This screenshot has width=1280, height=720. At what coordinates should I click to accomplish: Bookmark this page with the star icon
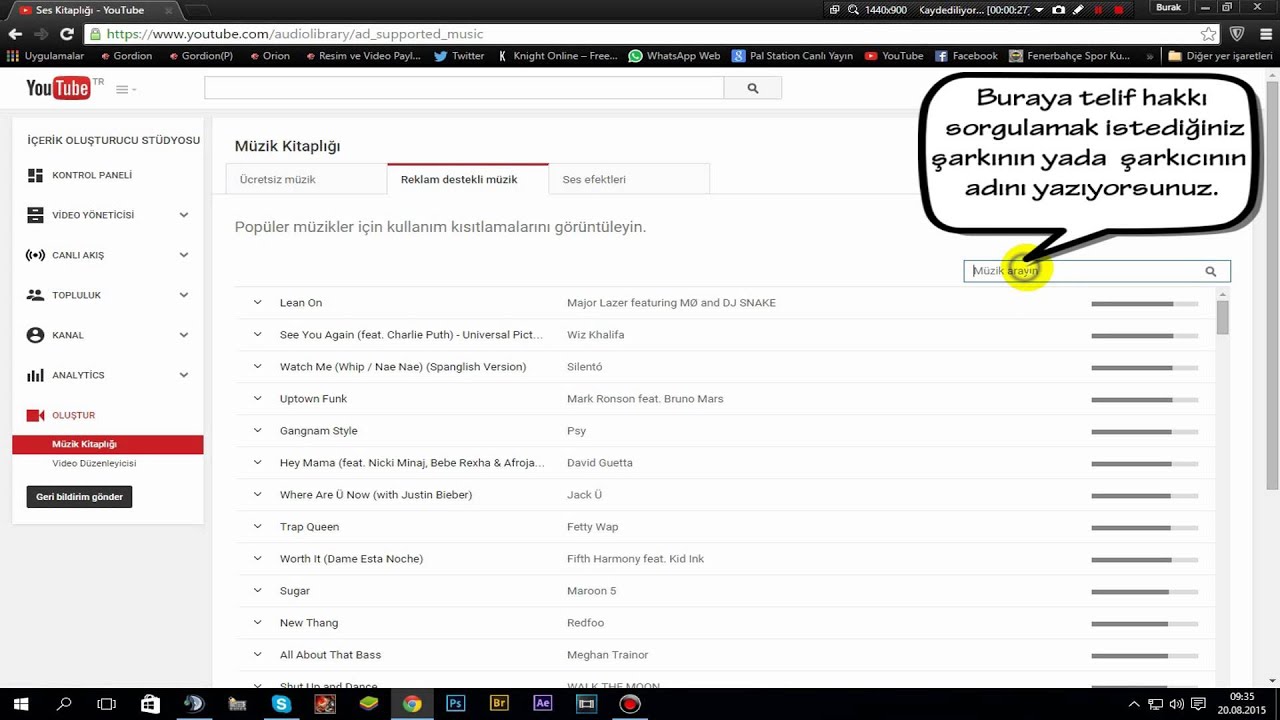coord(1208,33)
